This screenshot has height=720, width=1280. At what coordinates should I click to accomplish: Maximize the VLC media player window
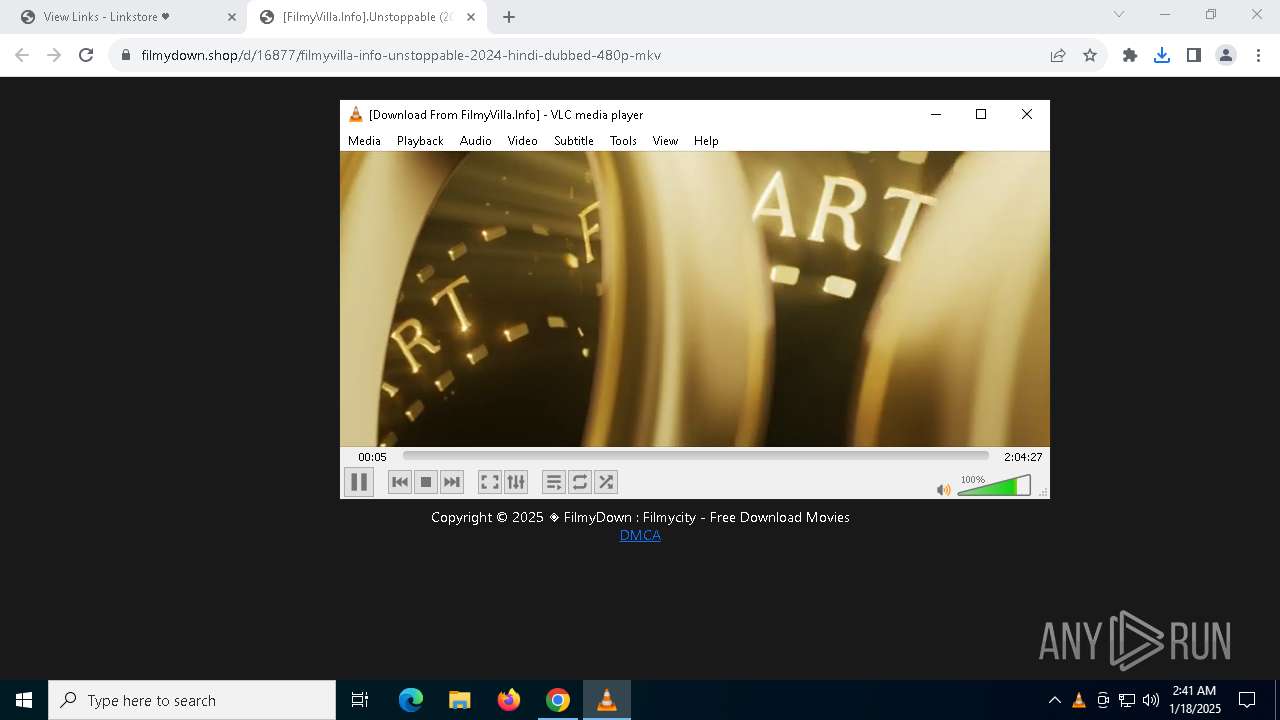coord(981,114)
